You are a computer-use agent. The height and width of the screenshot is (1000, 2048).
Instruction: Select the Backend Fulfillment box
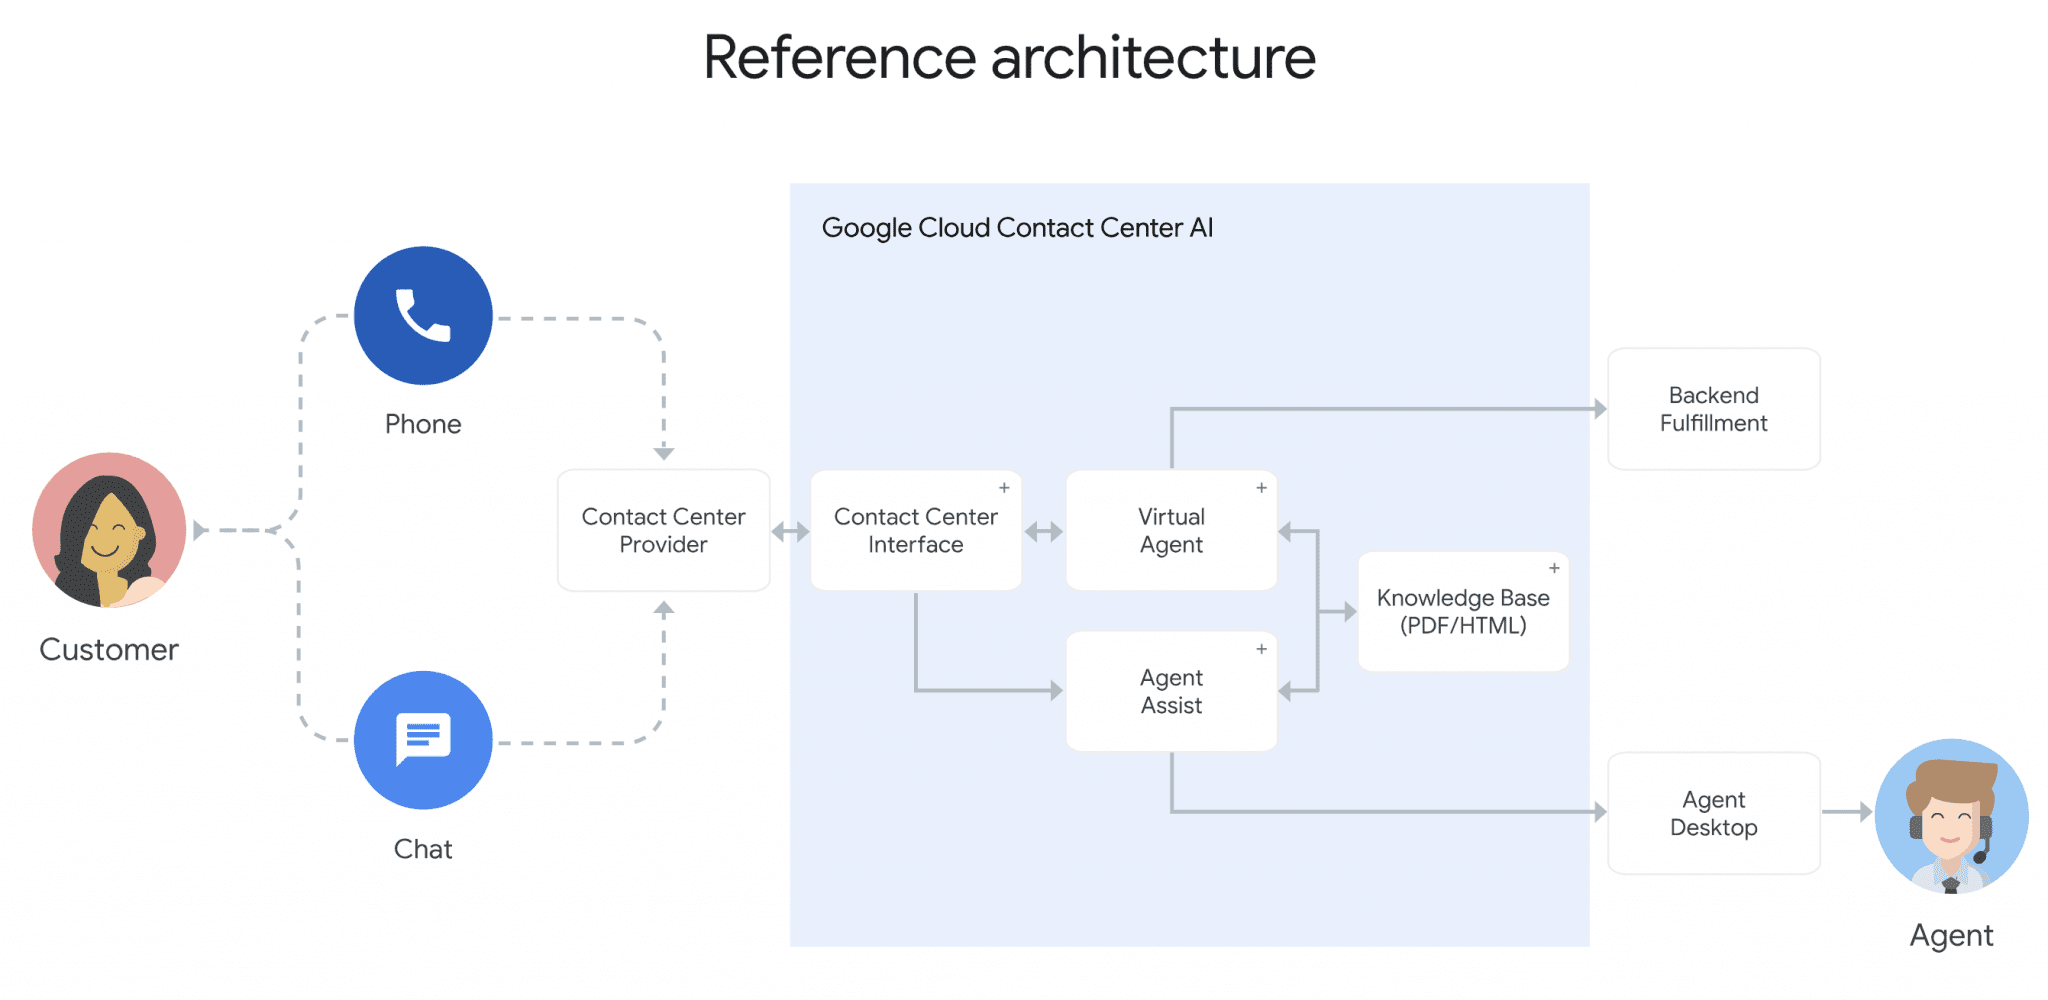(1714, 409)
